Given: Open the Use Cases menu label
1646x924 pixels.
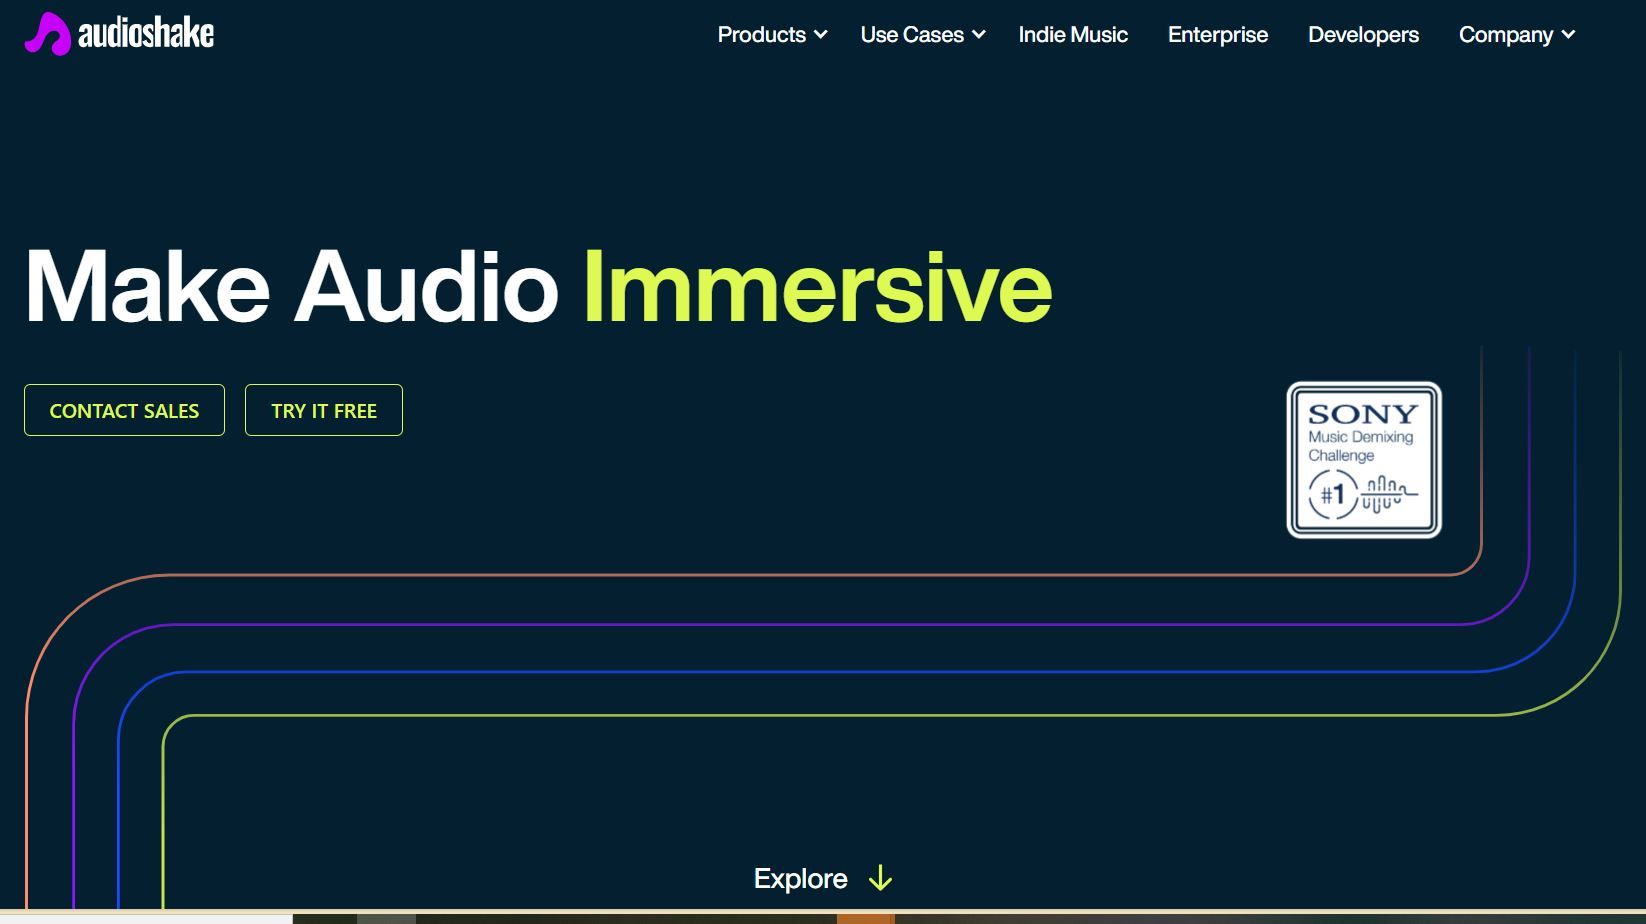Looking at the screenshot, I should (x=911, y=35).
